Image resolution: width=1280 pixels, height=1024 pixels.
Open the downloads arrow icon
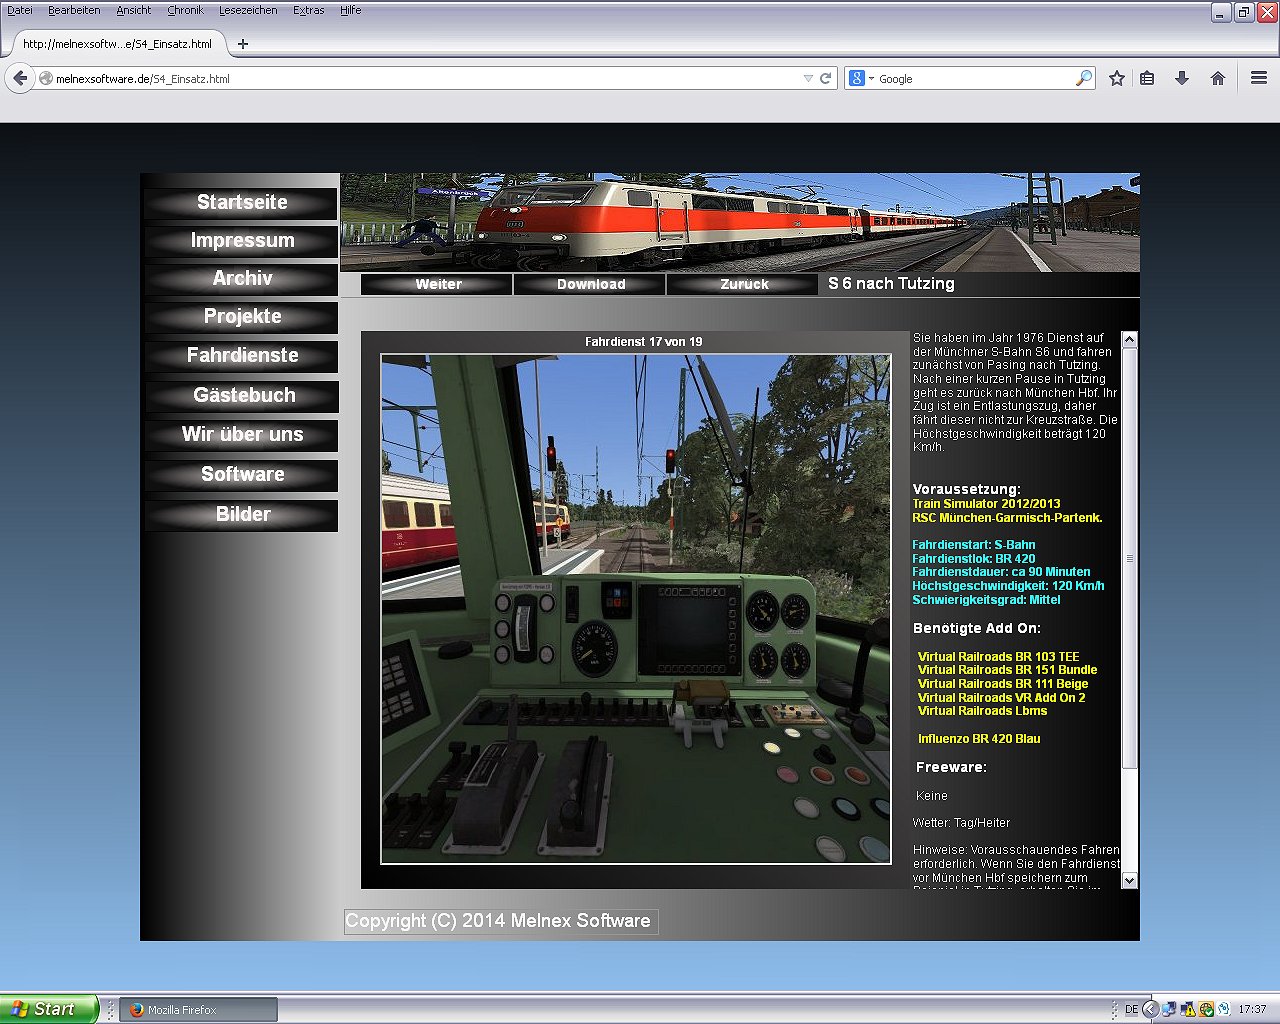[x=1182, y=78]
